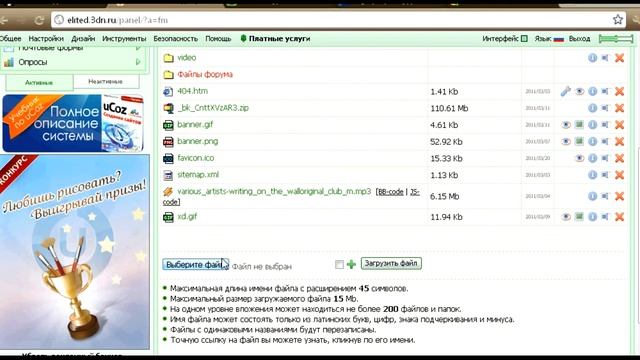Click the Загрузить файл button
The width and height of the screenshot is (640, 360).
click(x=391, y=263)
